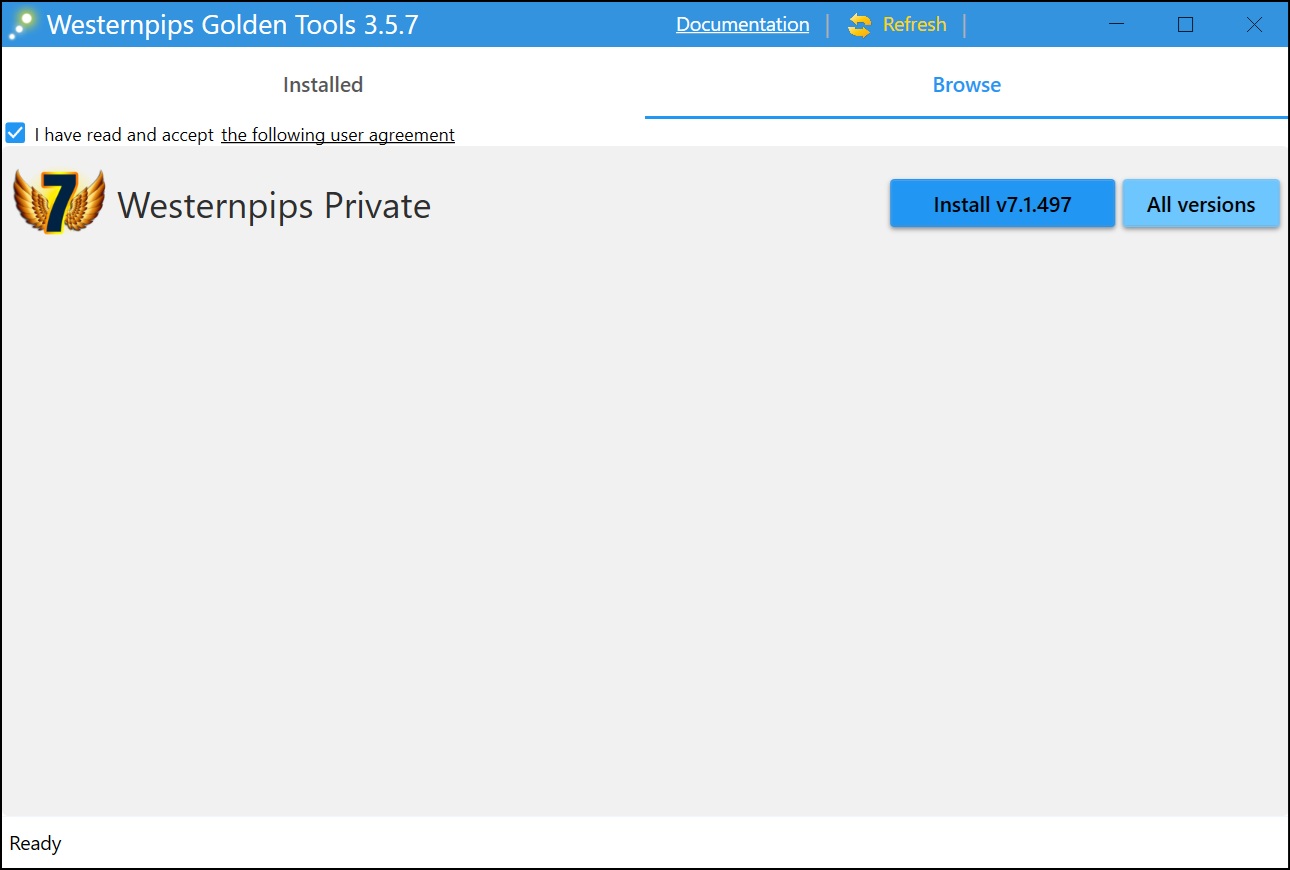Select the Browse tab
This screenshot has height=870, width=1290.
pyautogui.click(x=966, y=85)
